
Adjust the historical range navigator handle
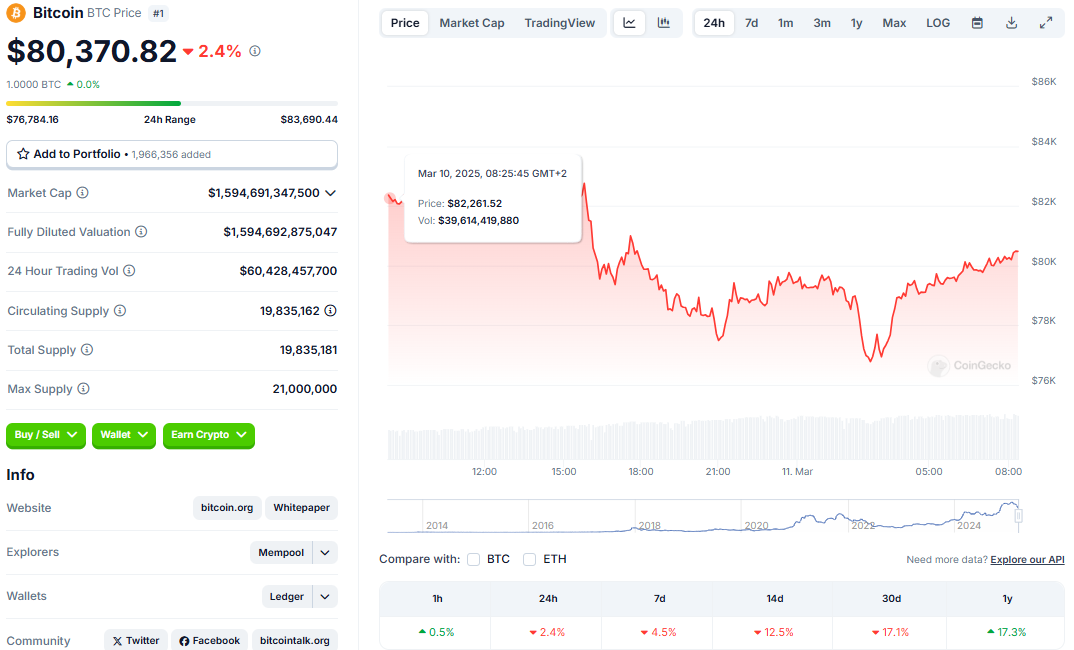(1019, 516)
